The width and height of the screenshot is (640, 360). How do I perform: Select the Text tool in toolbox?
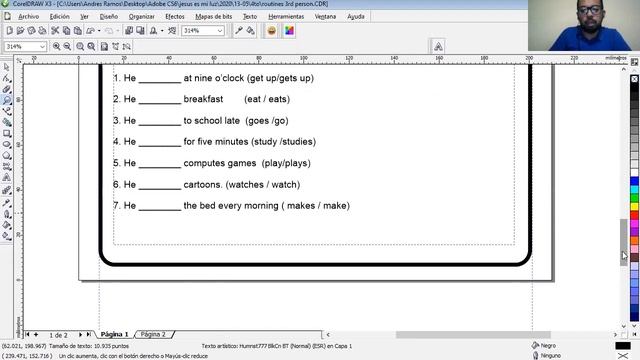tap(7, 178)
